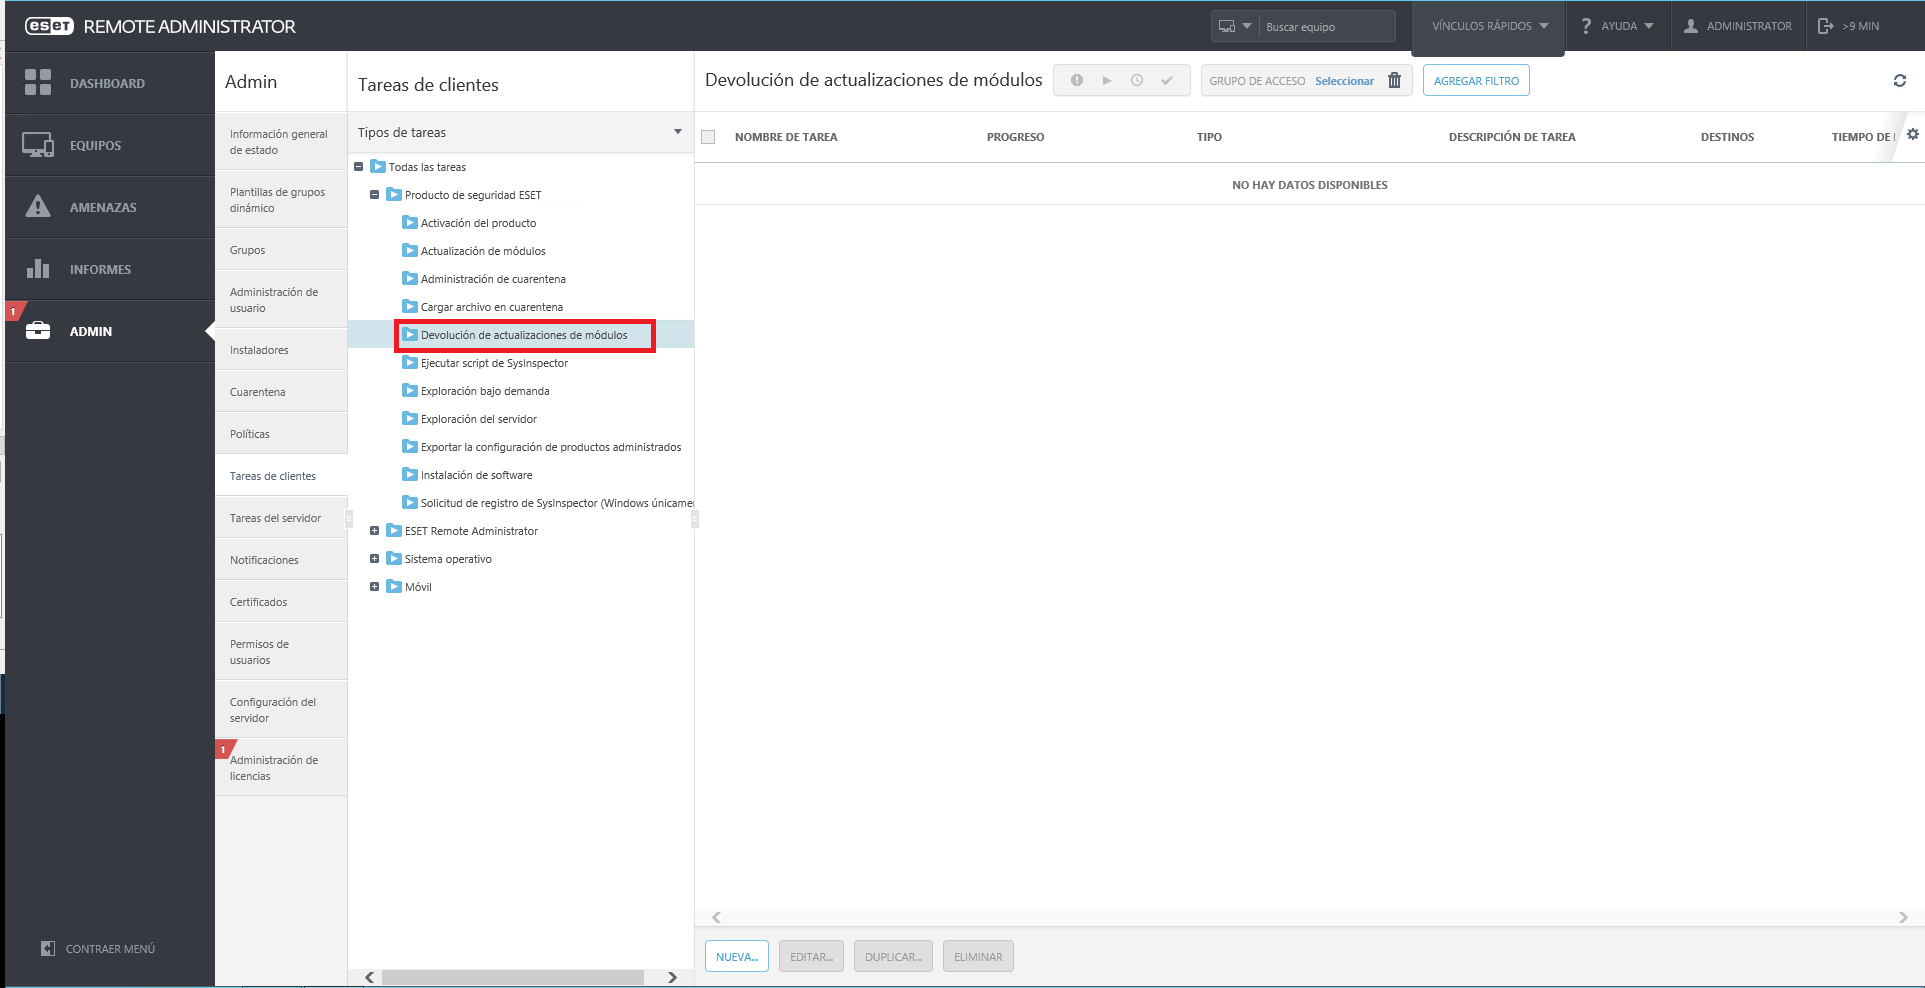Click the Ayuda question mark icon
The image size is (1925, 988).
(x=1586, y=26)
